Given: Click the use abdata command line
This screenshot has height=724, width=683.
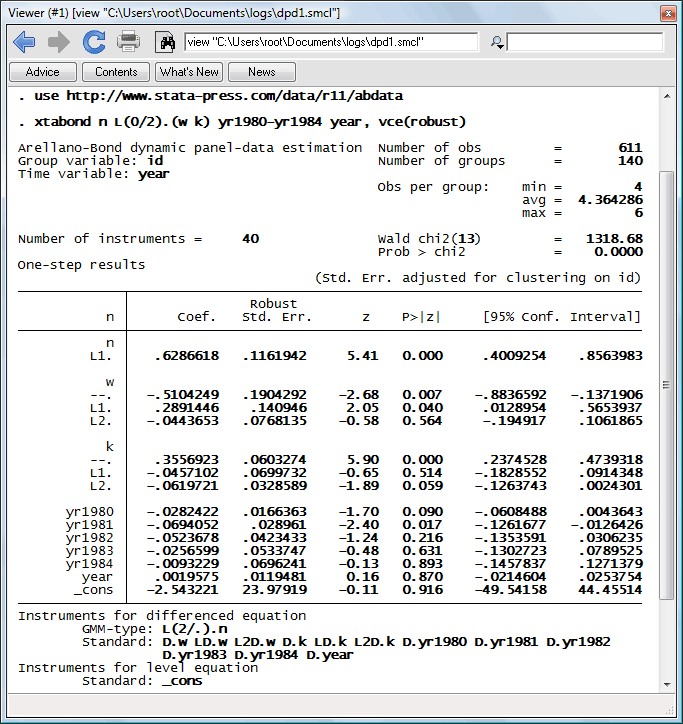Looking at the screenshot, I should coord(218,96).
